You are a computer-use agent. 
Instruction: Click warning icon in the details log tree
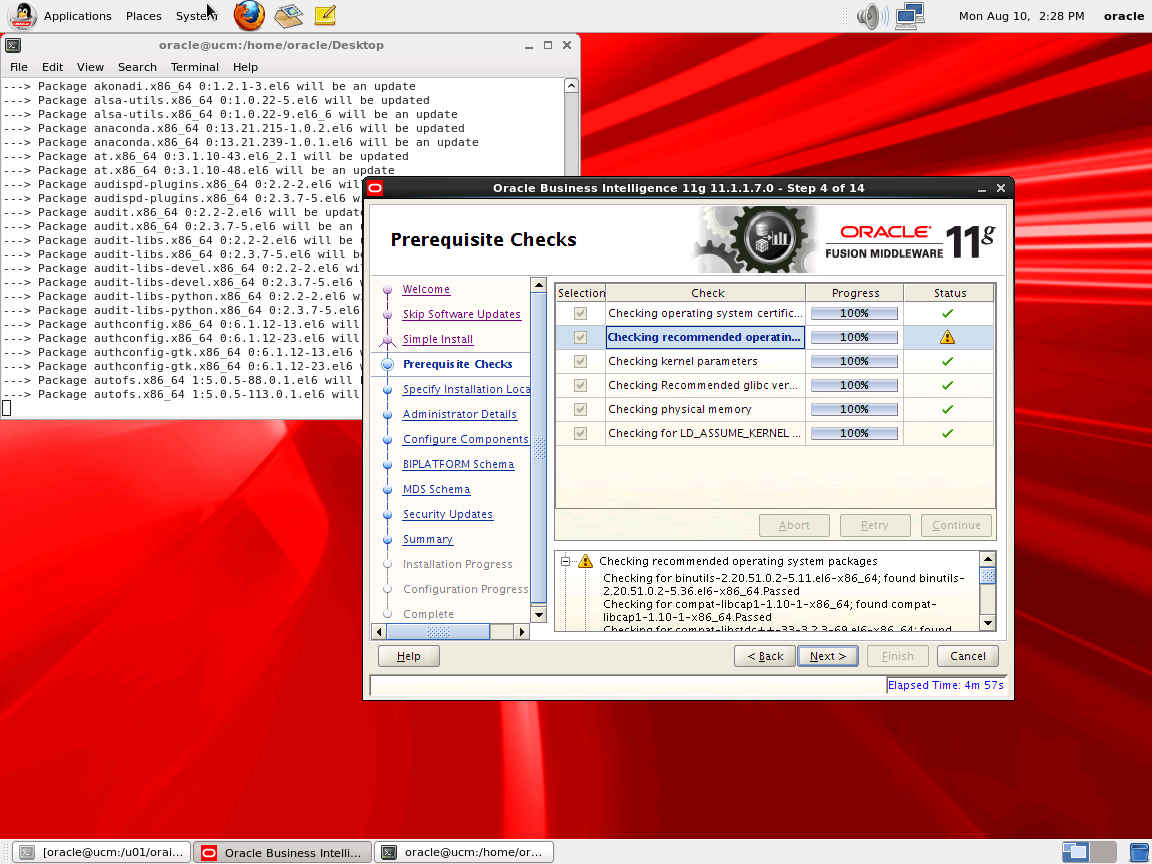[585, 561]
